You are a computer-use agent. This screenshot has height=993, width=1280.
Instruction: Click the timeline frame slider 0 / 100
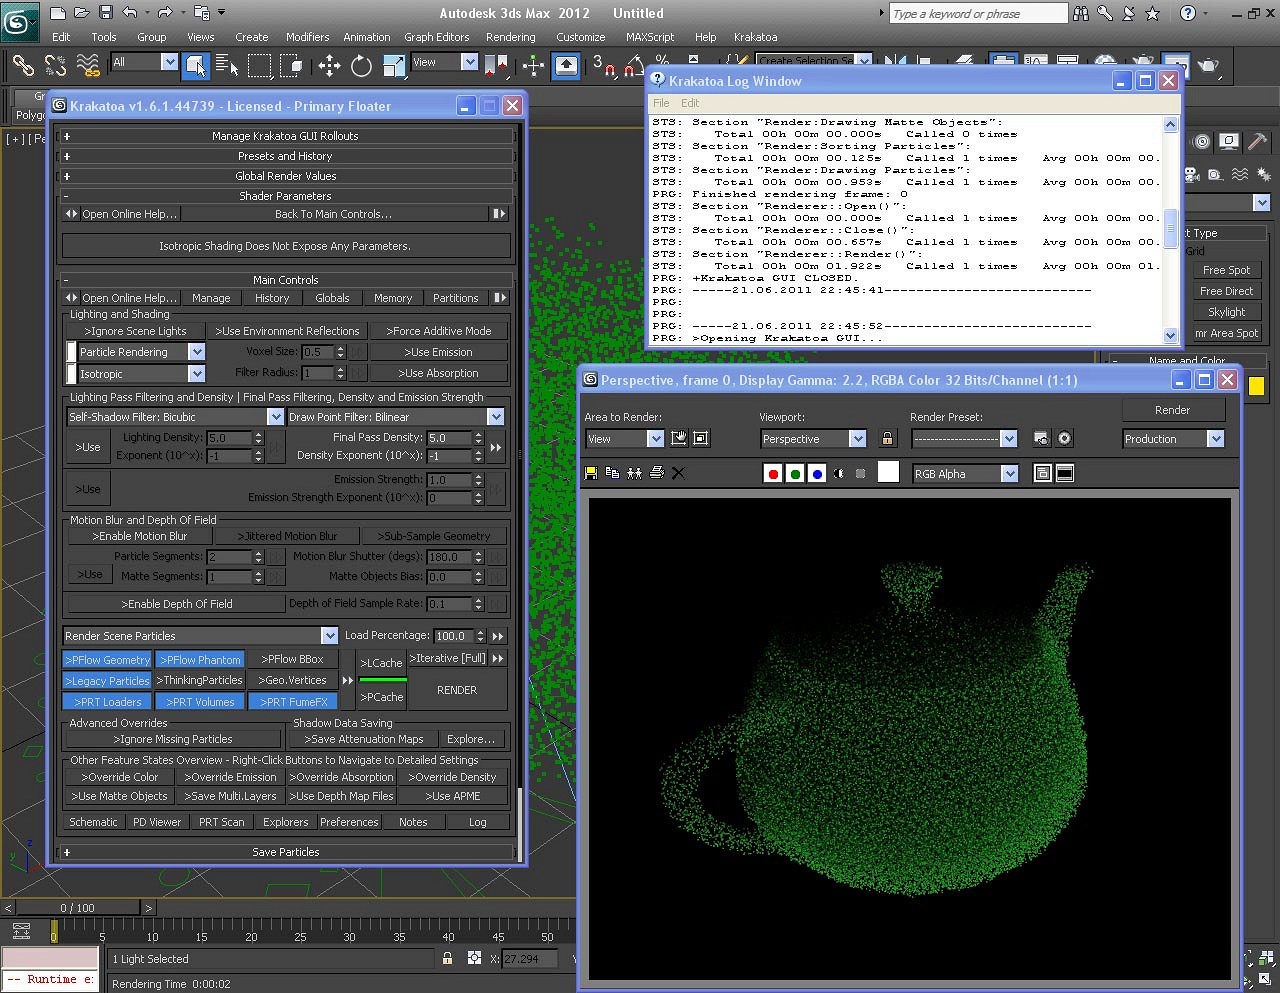point(77,908)
